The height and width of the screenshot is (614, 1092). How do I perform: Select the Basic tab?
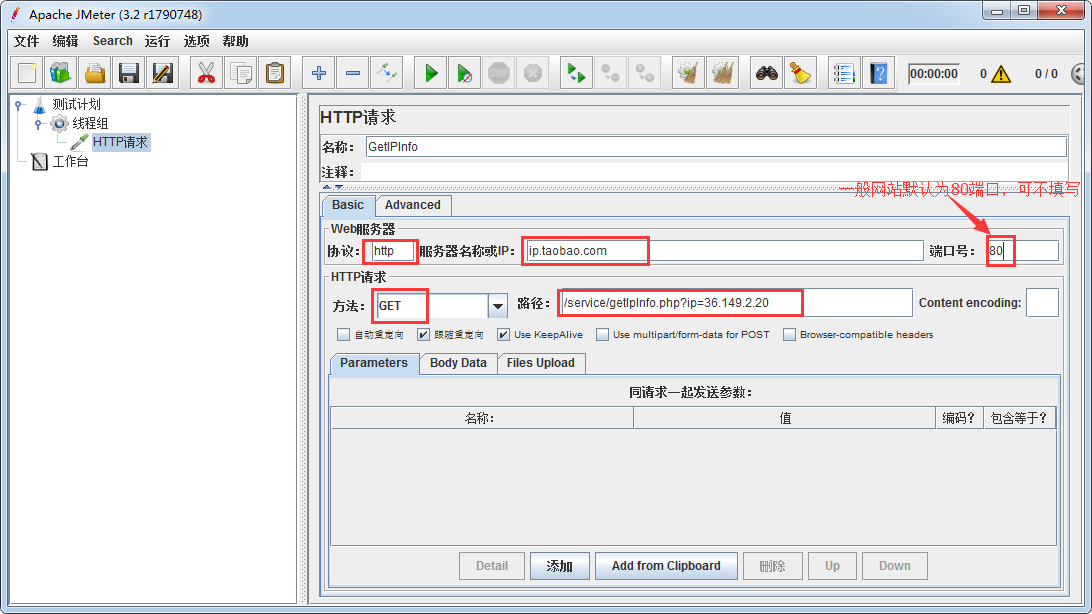(348, 205)
